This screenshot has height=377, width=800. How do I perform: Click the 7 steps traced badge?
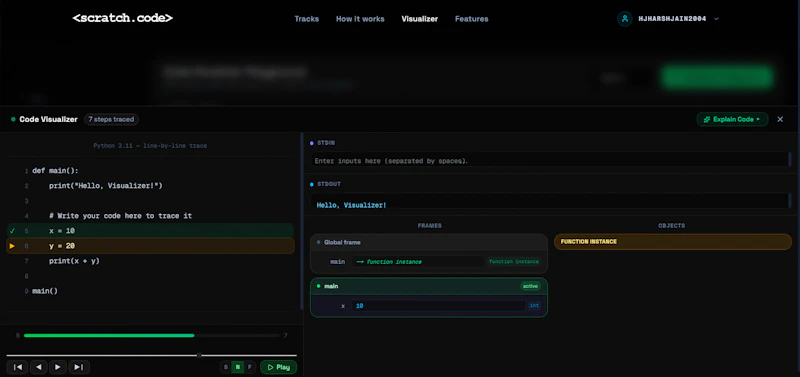point(111,119)
